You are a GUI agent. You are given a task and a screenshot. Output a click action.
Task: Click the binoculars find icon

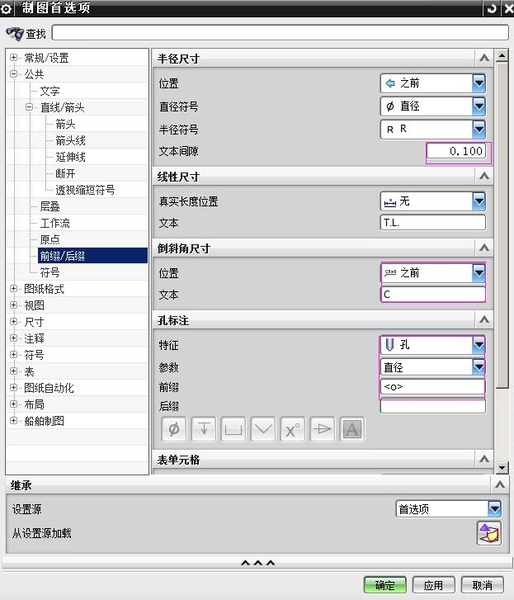pyautogui.click(x=15, y=34)
